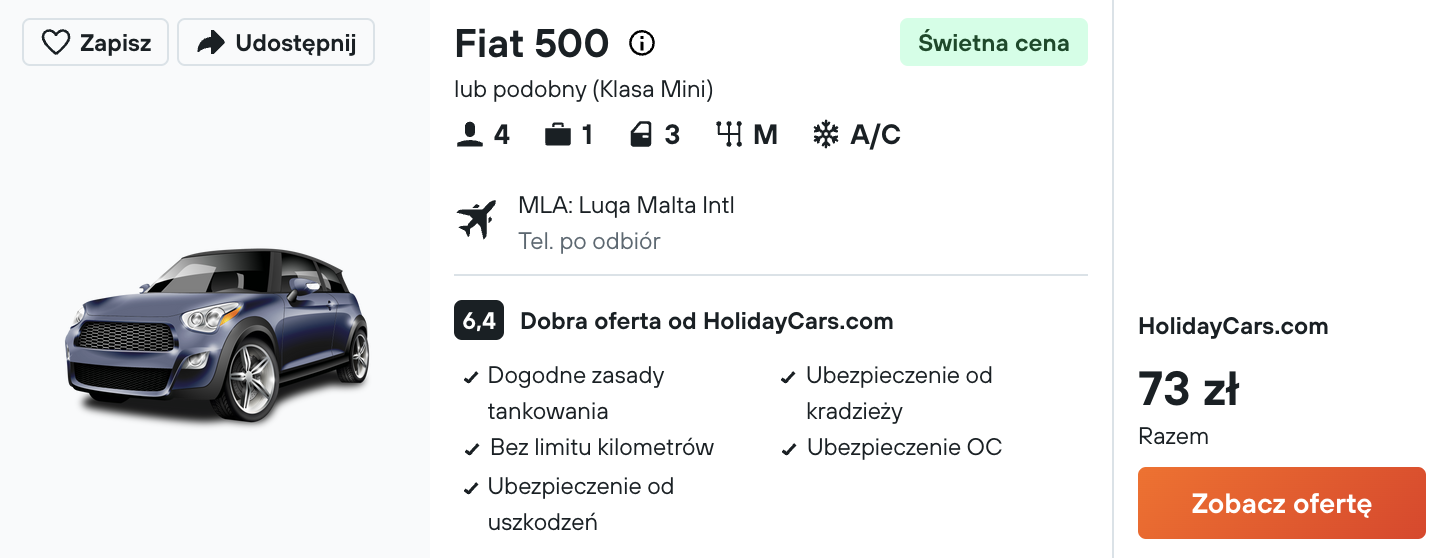Viewport: 1440px width, 558px height.
Task: Save offer with Zapisz button
Action: [95, 43]
